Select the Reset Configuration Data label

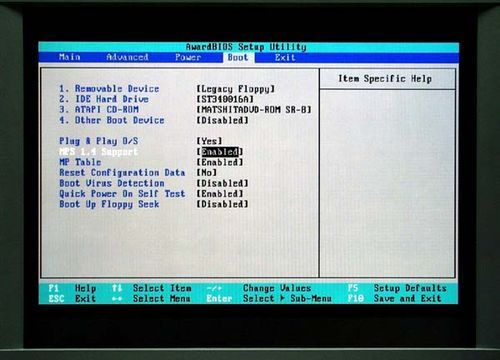(x=122, y=173)
